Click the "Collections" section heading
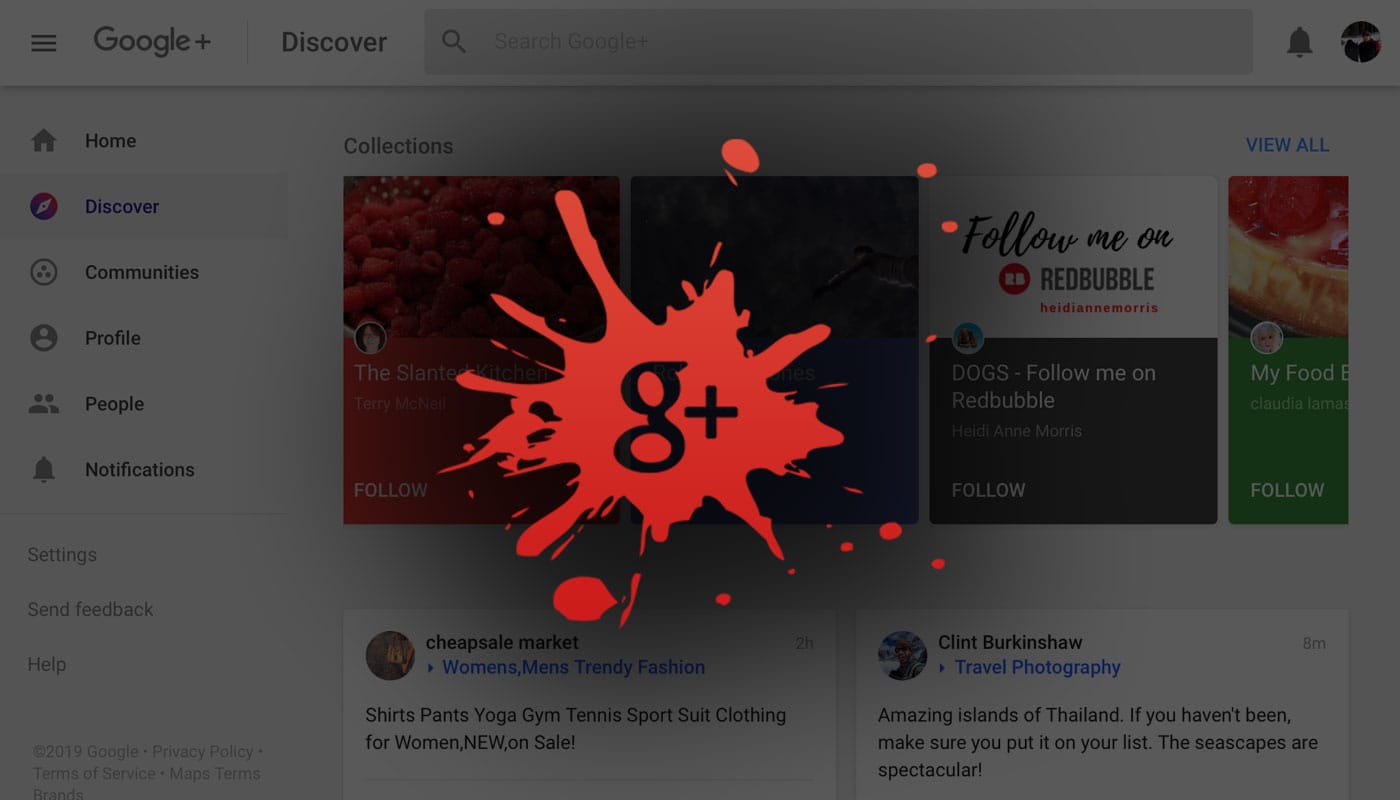Viewport: 1400px width, 800px height. coord(398,146)
